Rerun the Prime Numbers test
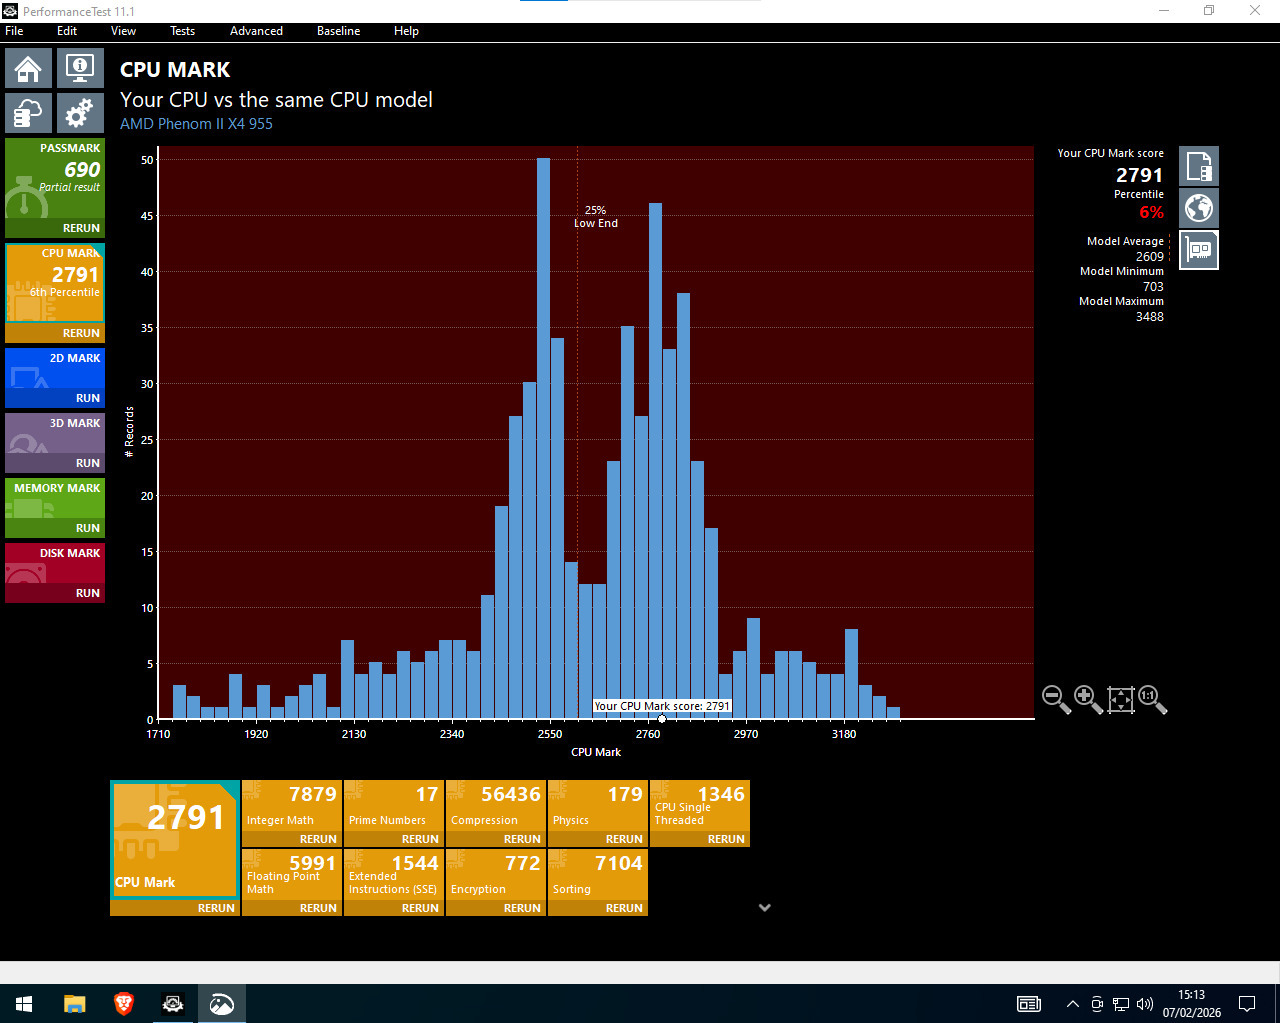This screenshot has width=1280, height=1023. tap(420, 839)
